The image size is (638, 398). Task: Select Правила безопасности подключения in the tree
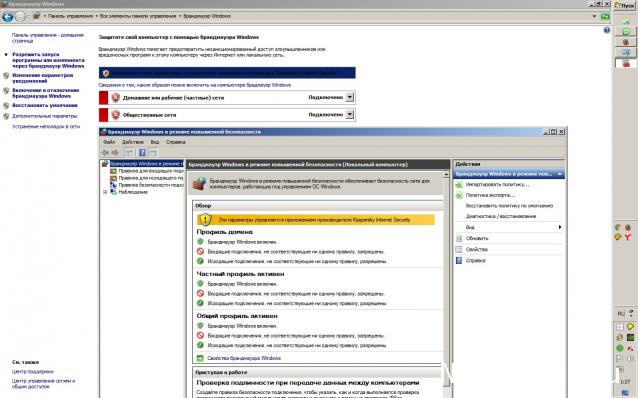[151, 185]
